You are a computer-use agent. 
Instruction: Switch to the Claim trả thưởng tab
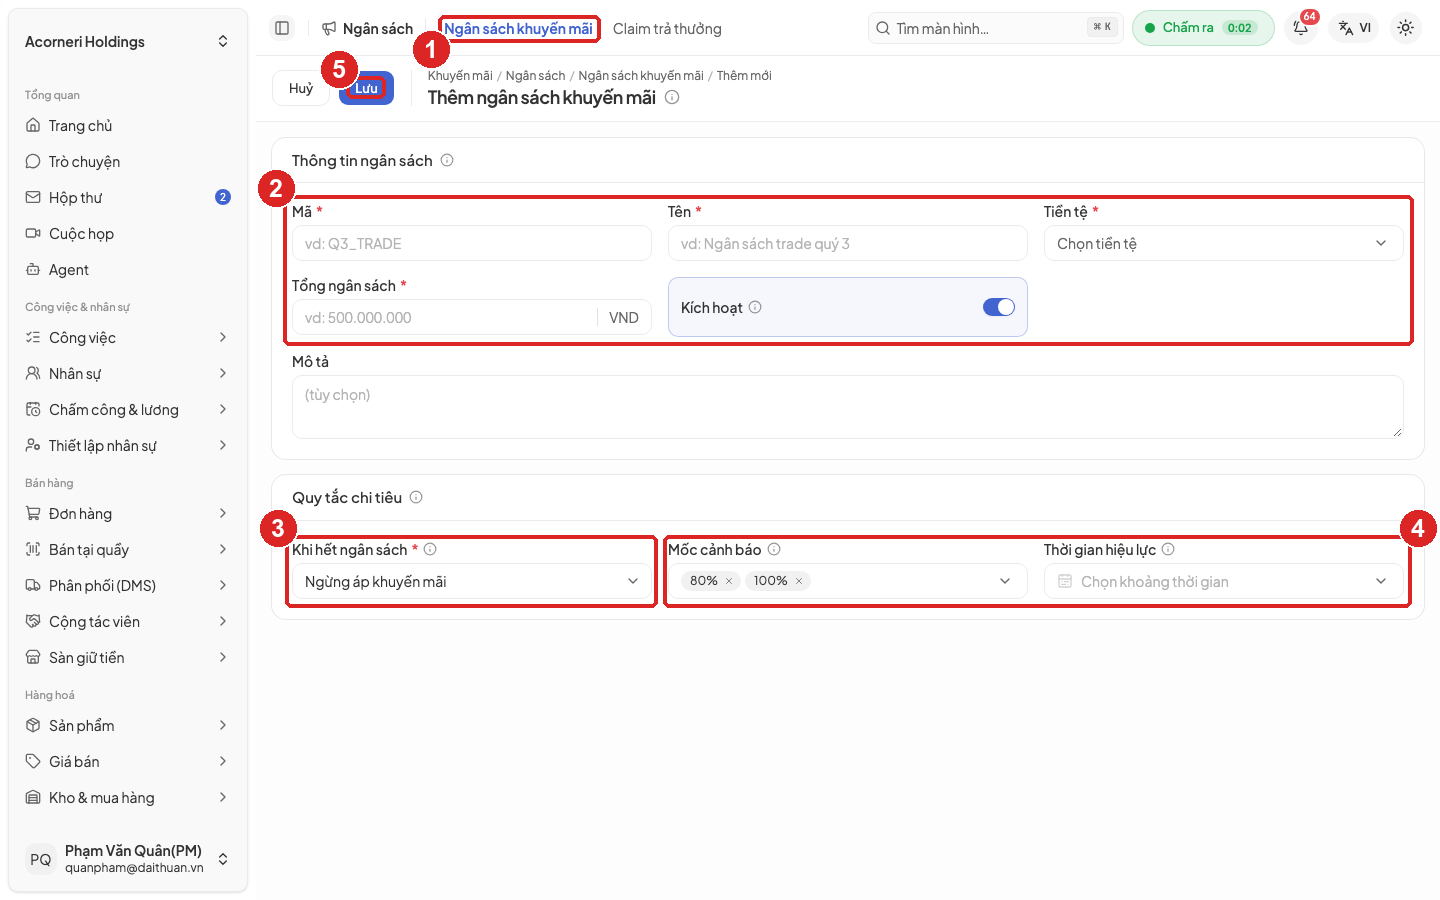point(667,29)
